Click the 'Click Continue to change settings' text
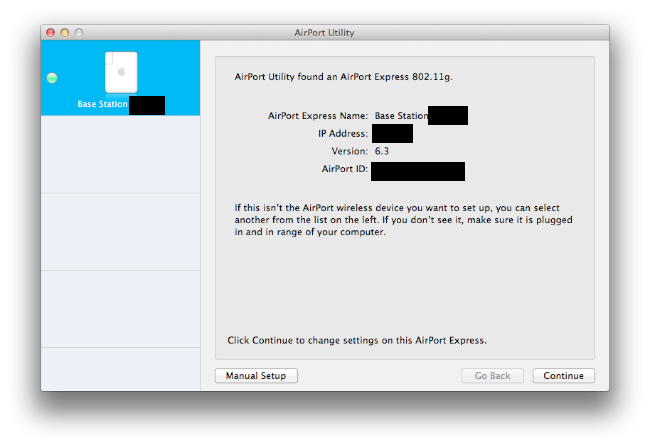This screenshot has width=650, height=448. [x=357, y=340]
